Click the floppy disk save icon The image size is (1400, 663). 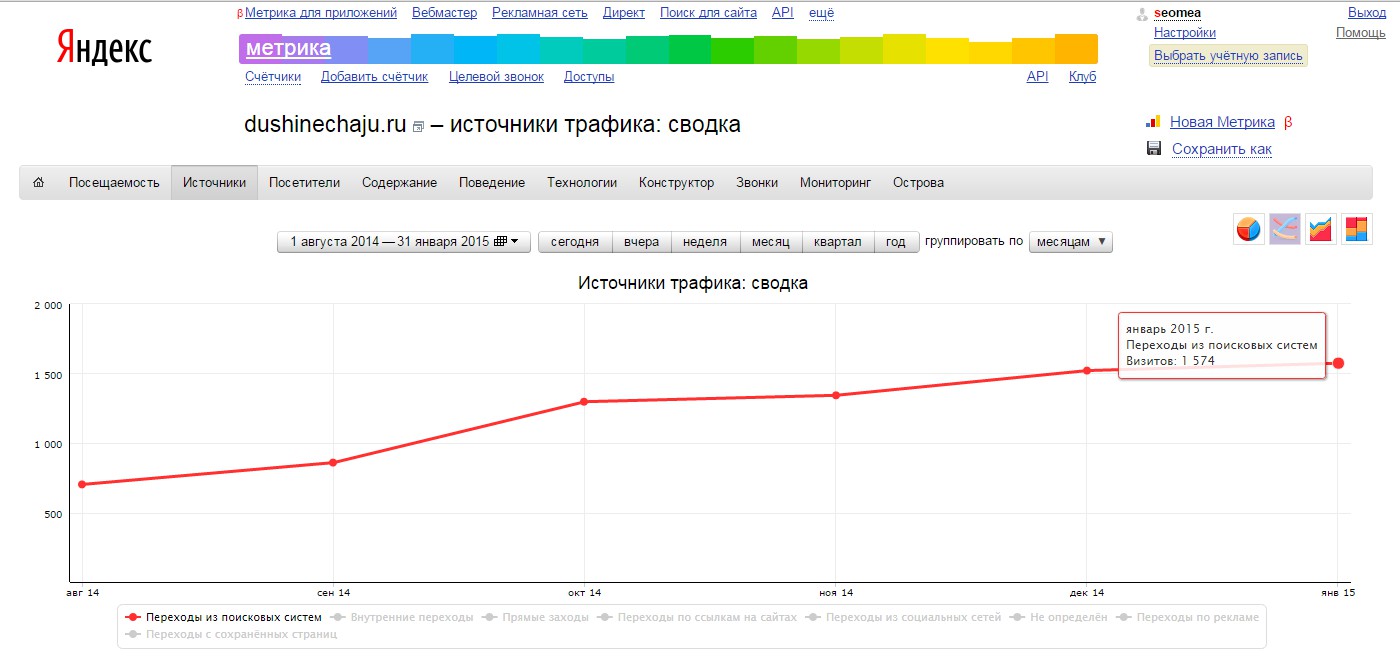tap(1153, 149)
